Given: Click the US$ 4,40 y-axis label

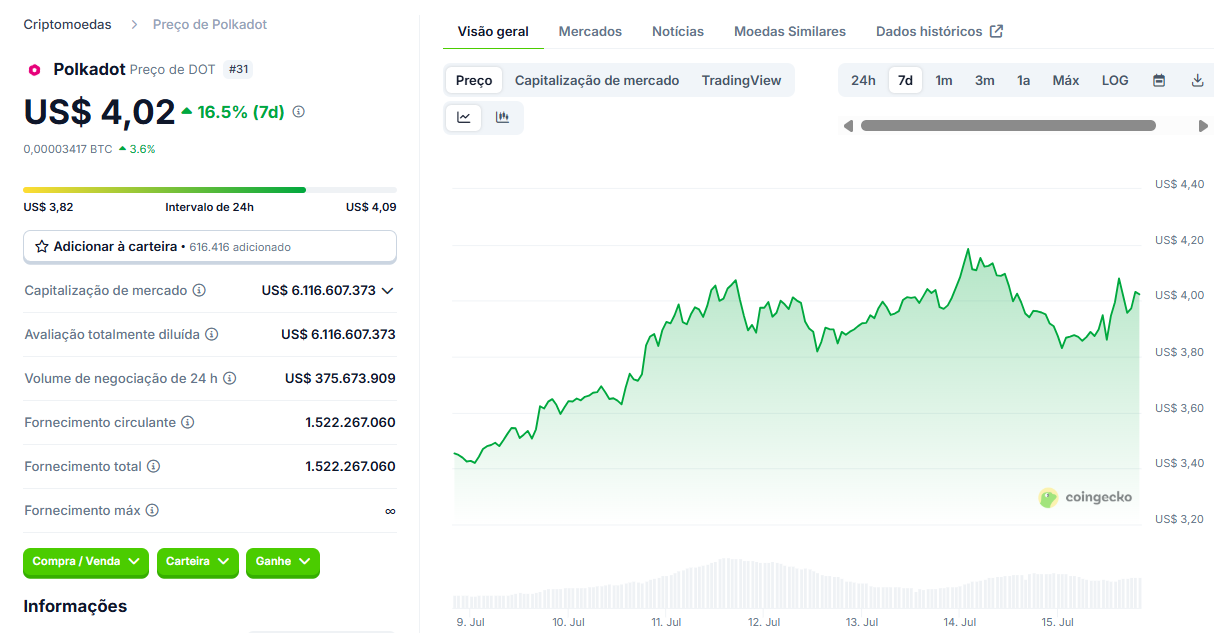Looking at the screenshot, I should (x=1179, y=184).
